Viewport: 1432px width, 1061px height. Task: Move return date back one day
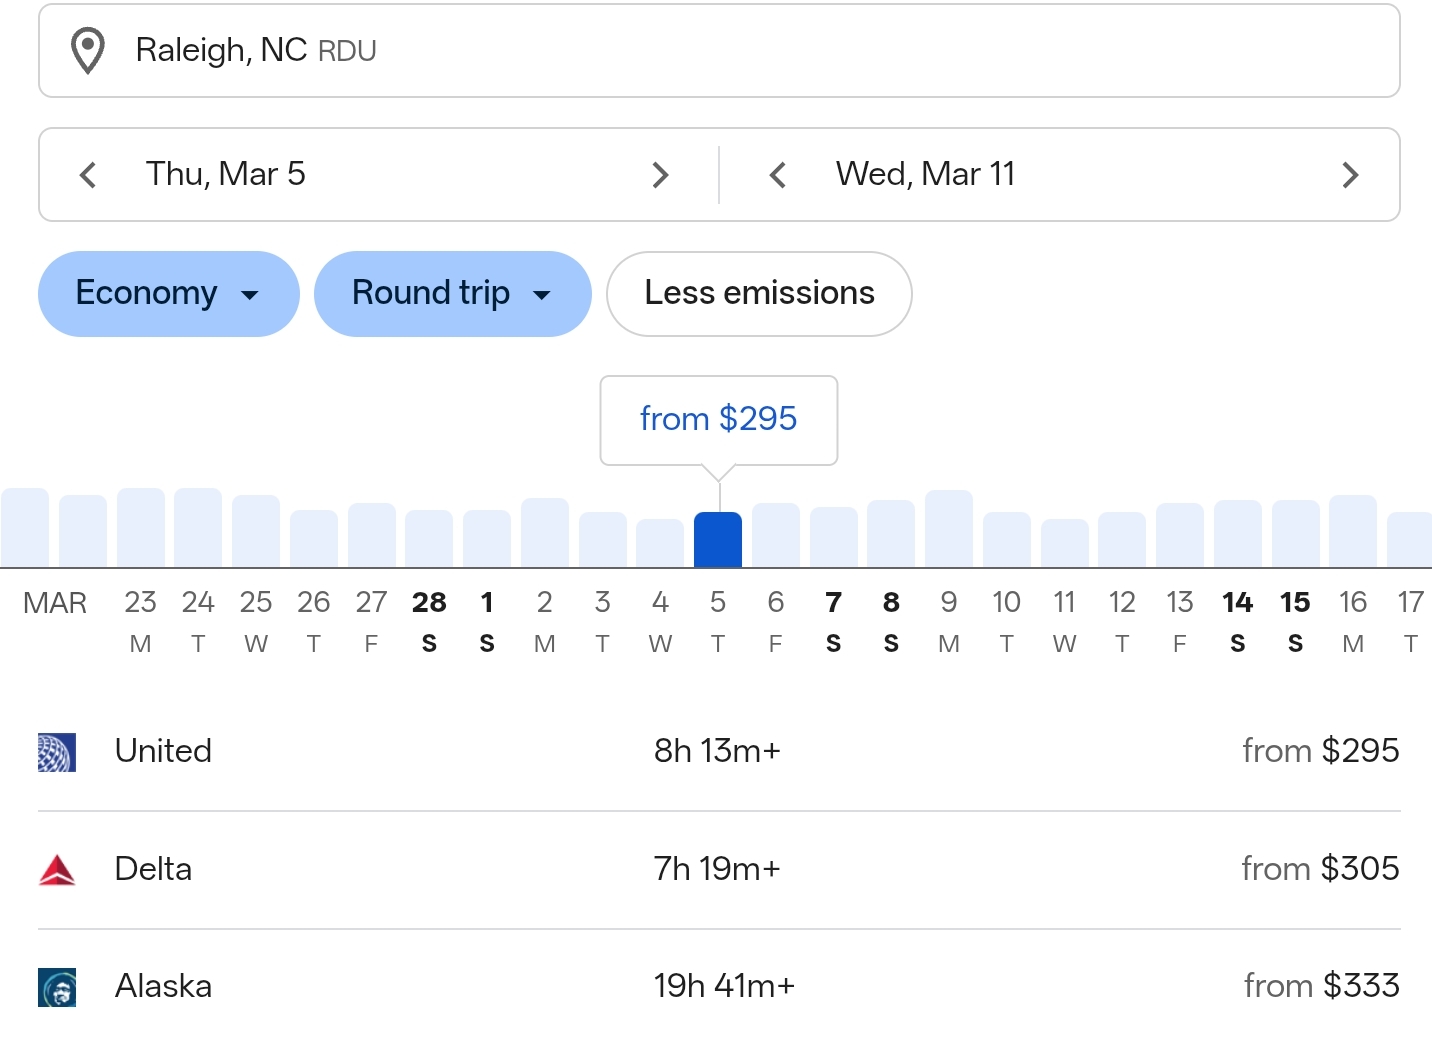[778, 175]
